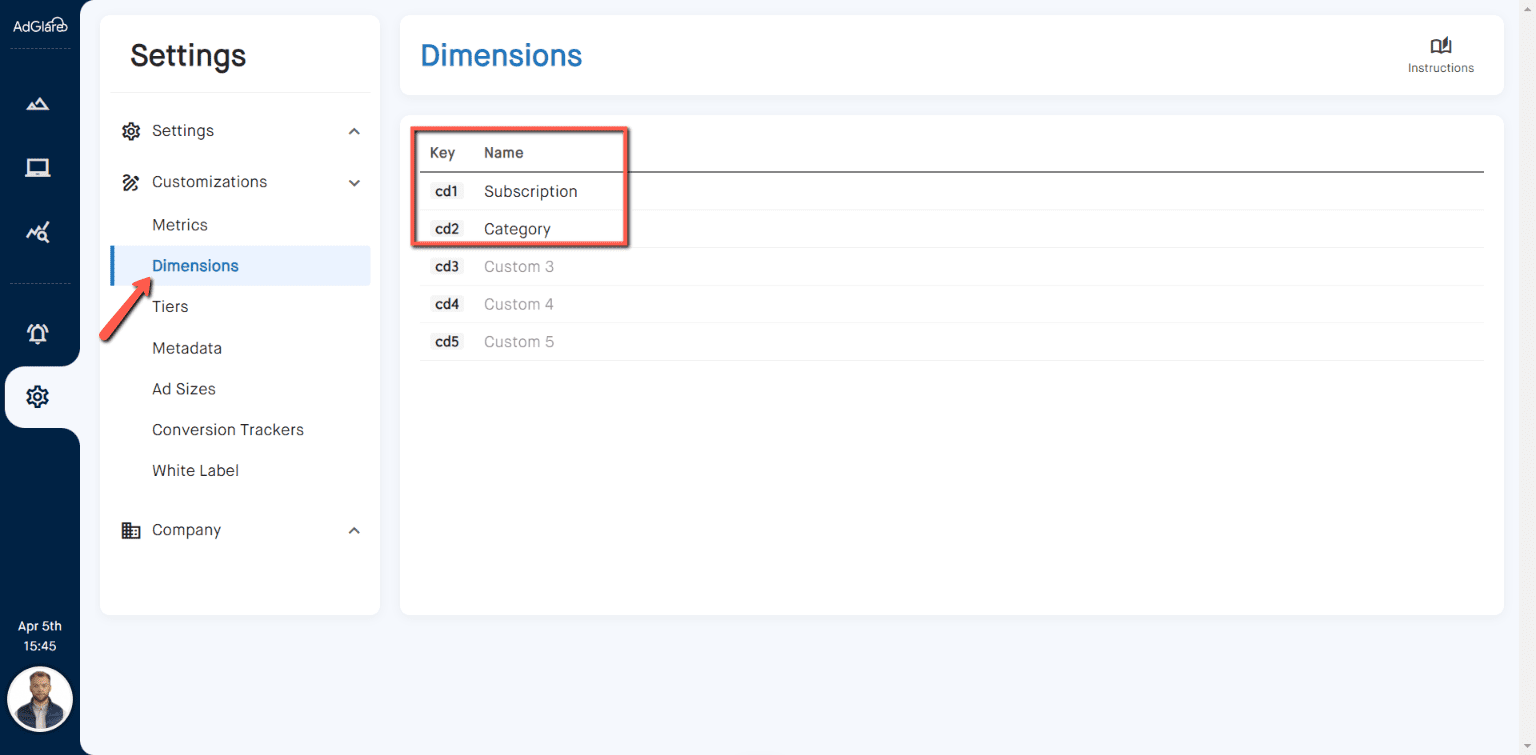The width and height of the screenshot is (1536, 755).
Task: Edit the cd1 Subscription dimension row
Action: point(530,191)
